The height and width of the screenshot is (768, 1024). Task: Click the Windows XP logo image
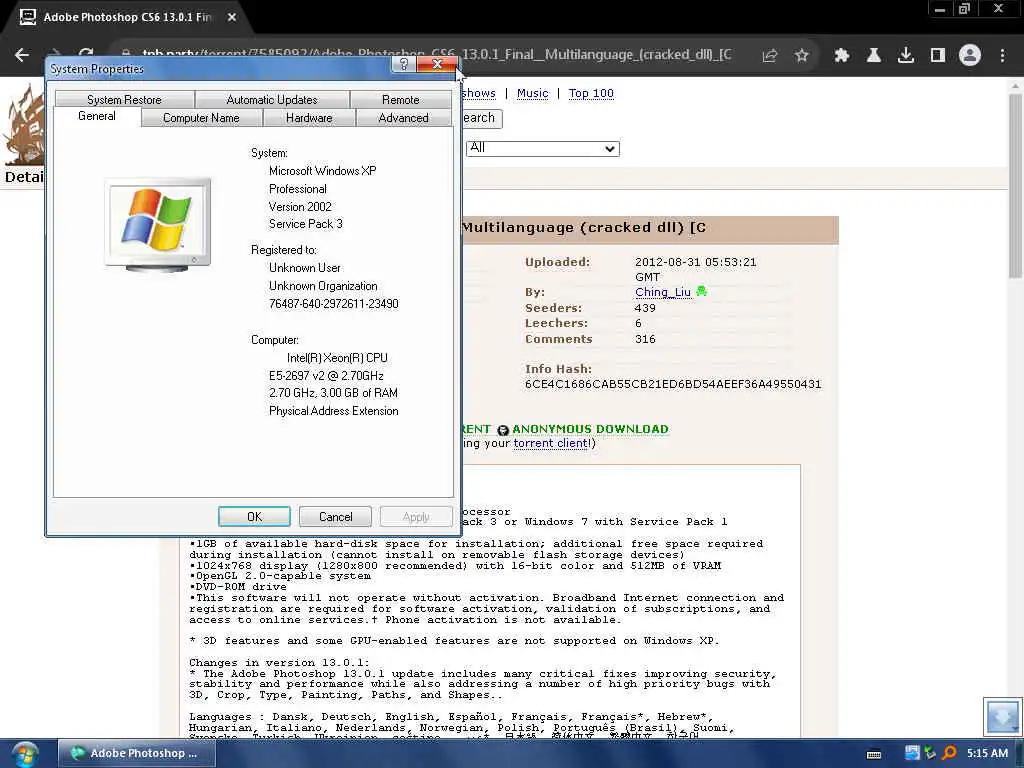pyautogui.click(x=157, y=225)
